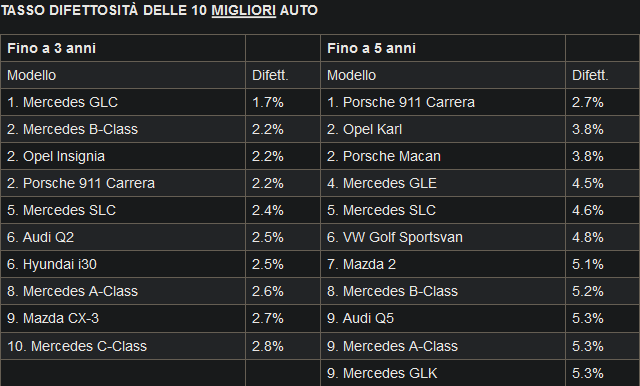Image resolution: width=640 pixels, height=386 pixels.
Task: Click the Porsche Macan entry
Action: (x=443, y=156)
